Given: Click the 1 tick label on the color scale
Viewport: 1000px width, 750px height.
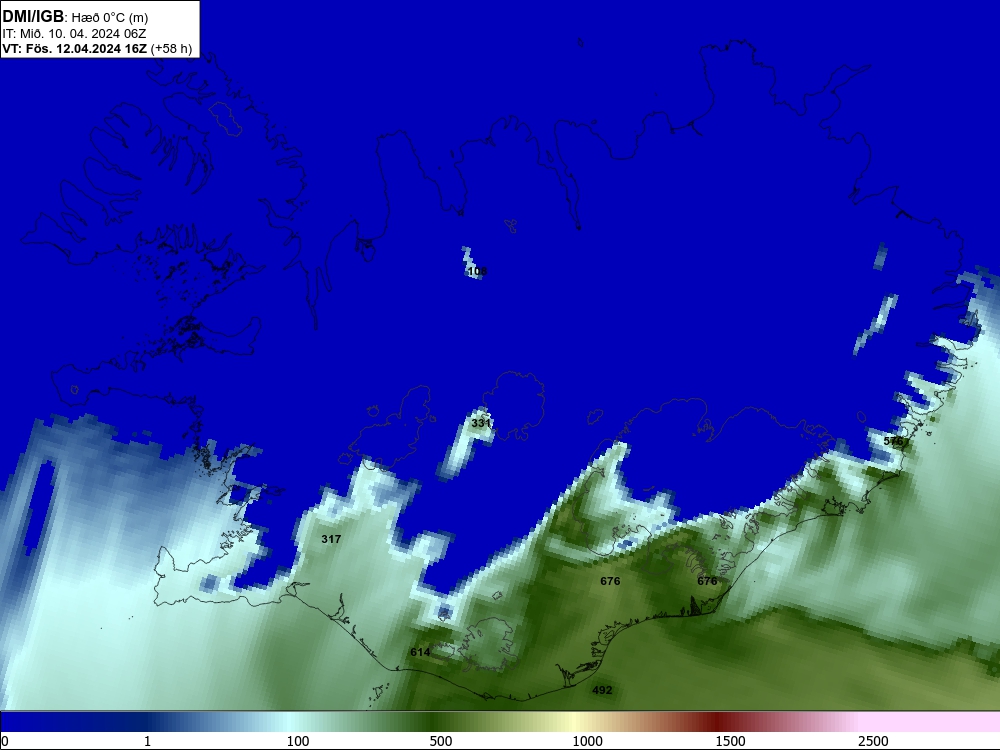Looking at the screenshot, I should (x=147, y=741).
